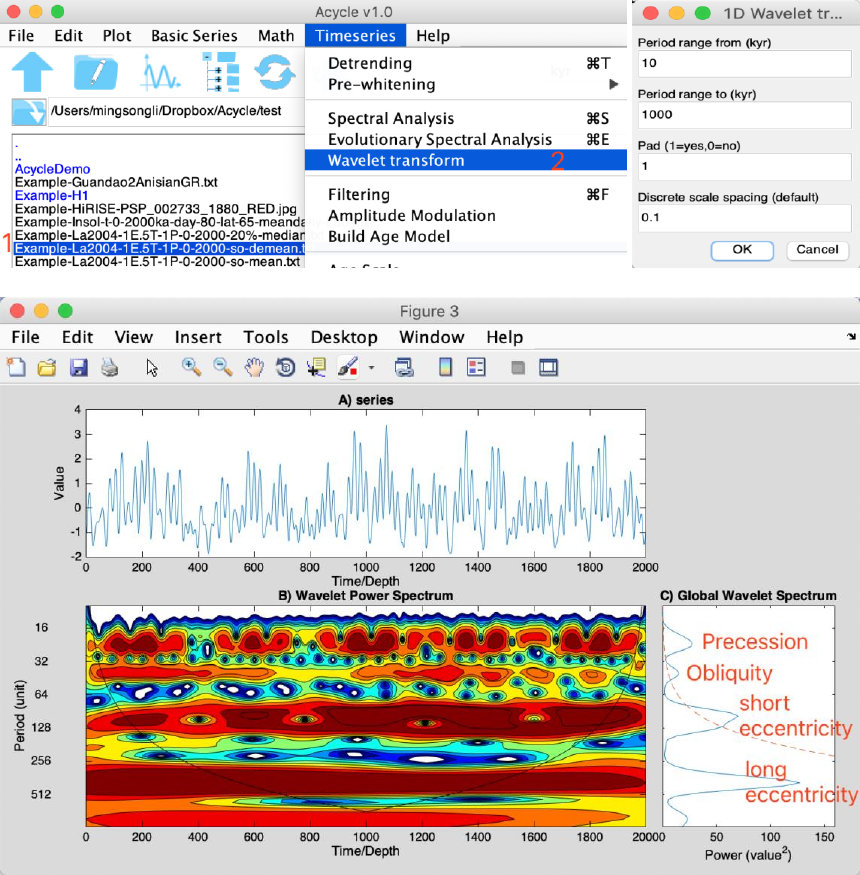This screenshot has height=875, width=860.
Task: Click the plot series wave icon
Action: coord(159,72)
